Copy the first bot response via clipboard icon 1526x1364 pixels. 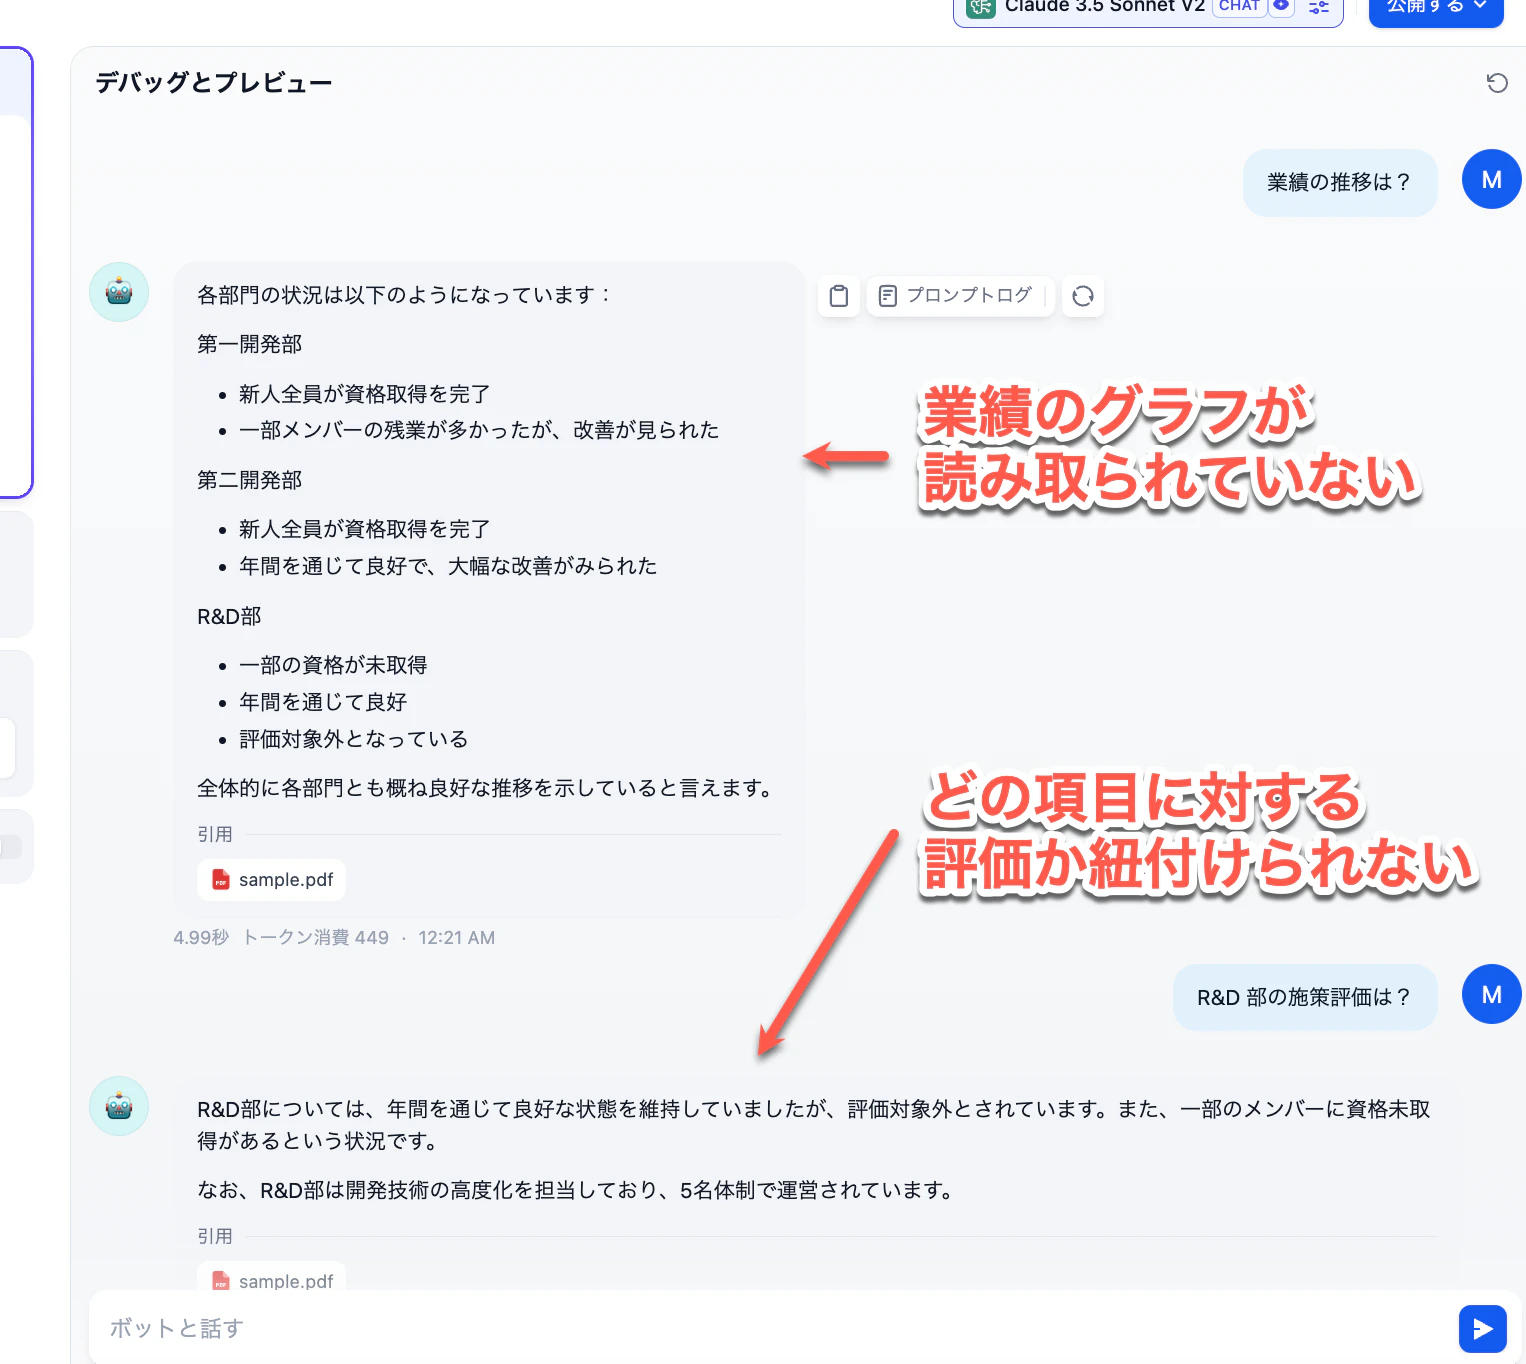pyautogui.click(x=839, y=296)
